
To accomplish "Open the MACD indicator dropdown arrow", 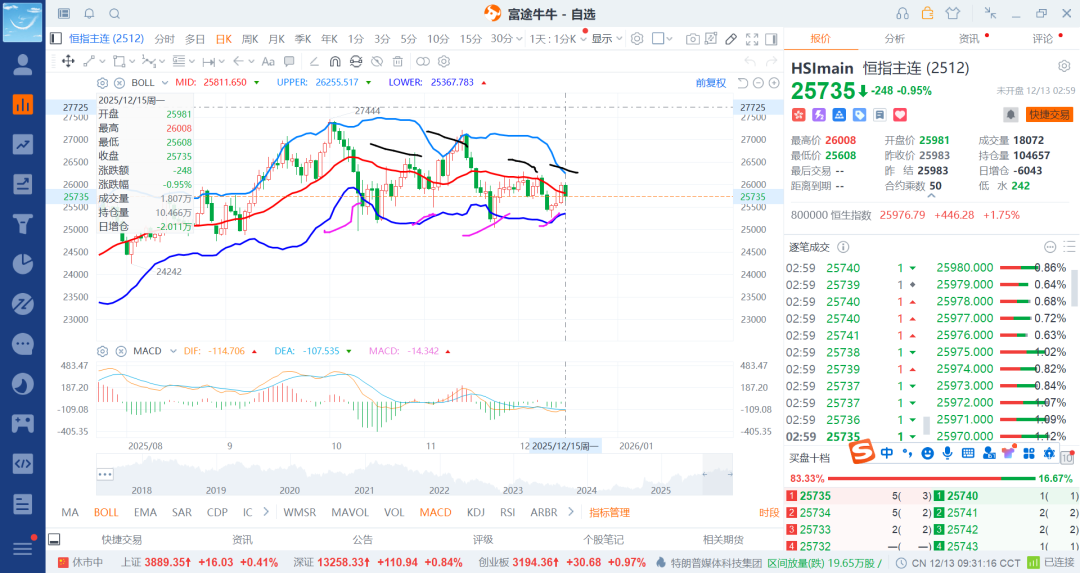I will pos(173,351).
